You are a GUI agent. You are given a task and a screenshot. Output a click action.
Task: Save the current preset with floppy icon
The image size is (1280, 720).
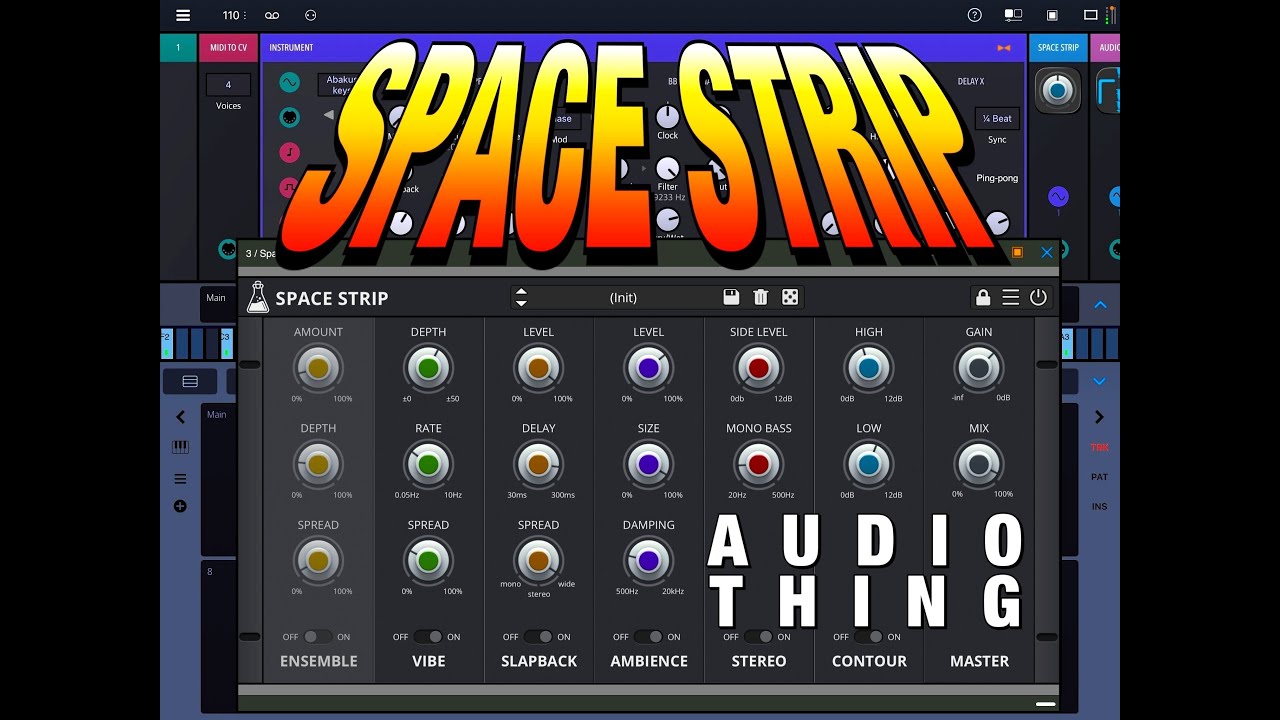pyautogui.click(x=731, y=297)
